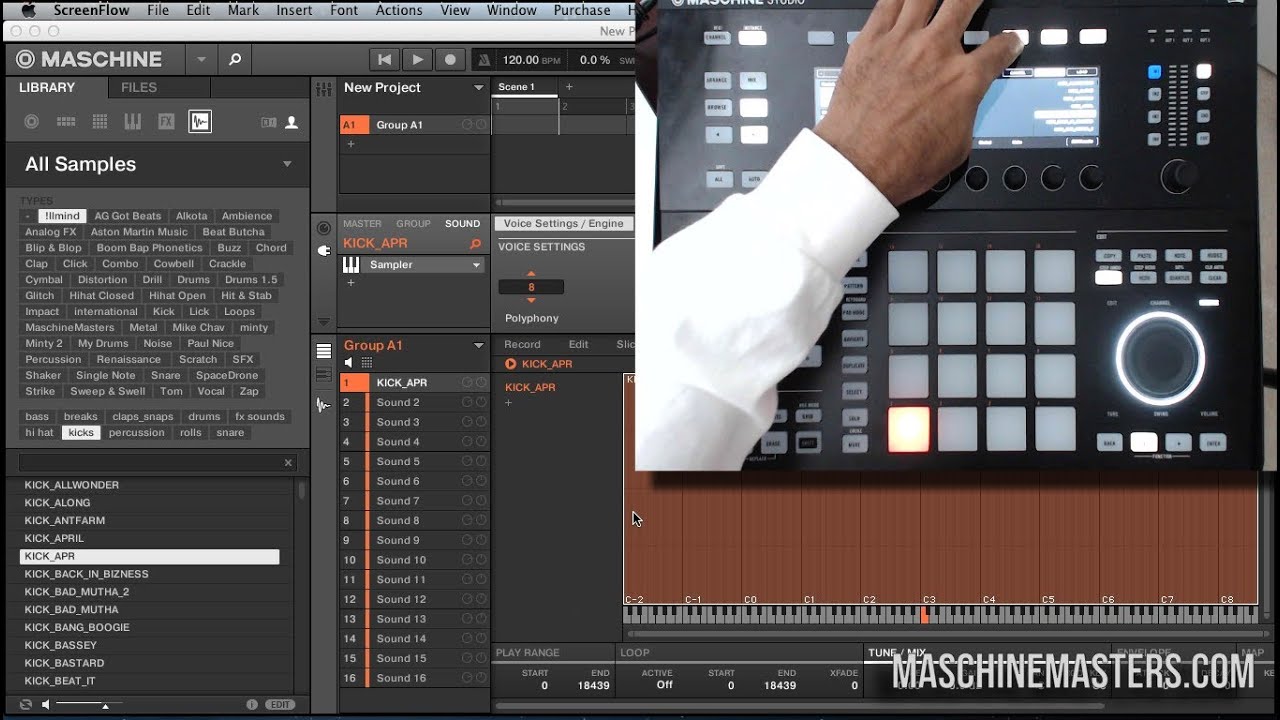This screenshot has width=1280, height=720.
Task: Switch to factory content library icon
Action: (x=268, y=122)
